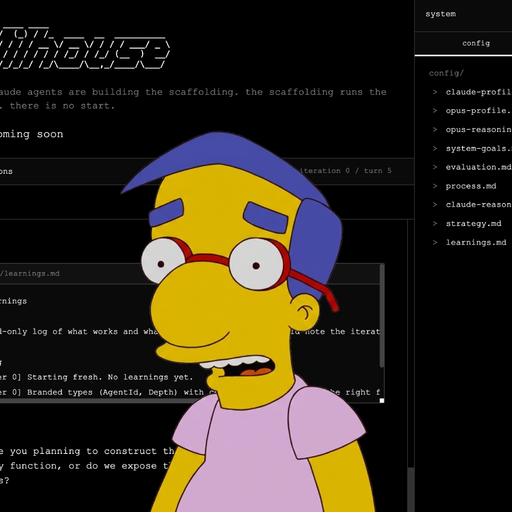Open evaluation.md in config list
512x512 pixels.
point(479,167)
